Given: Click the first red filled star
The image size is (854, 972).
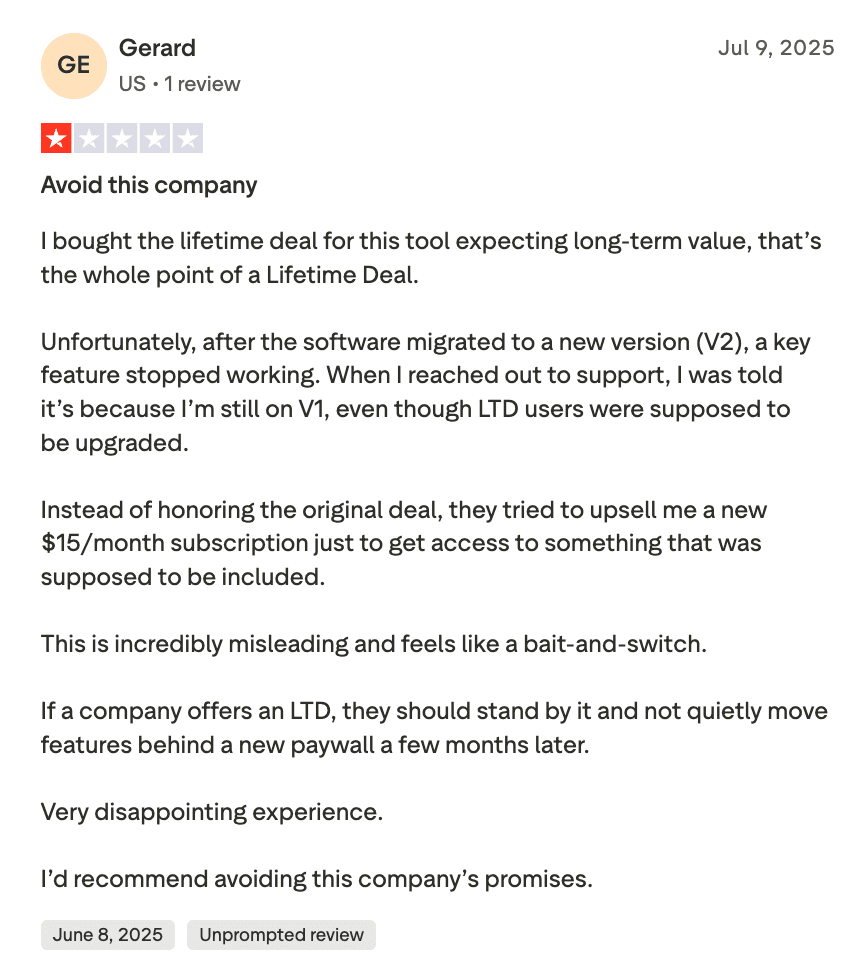Looking at the screenshot, I should pos(56,138).
